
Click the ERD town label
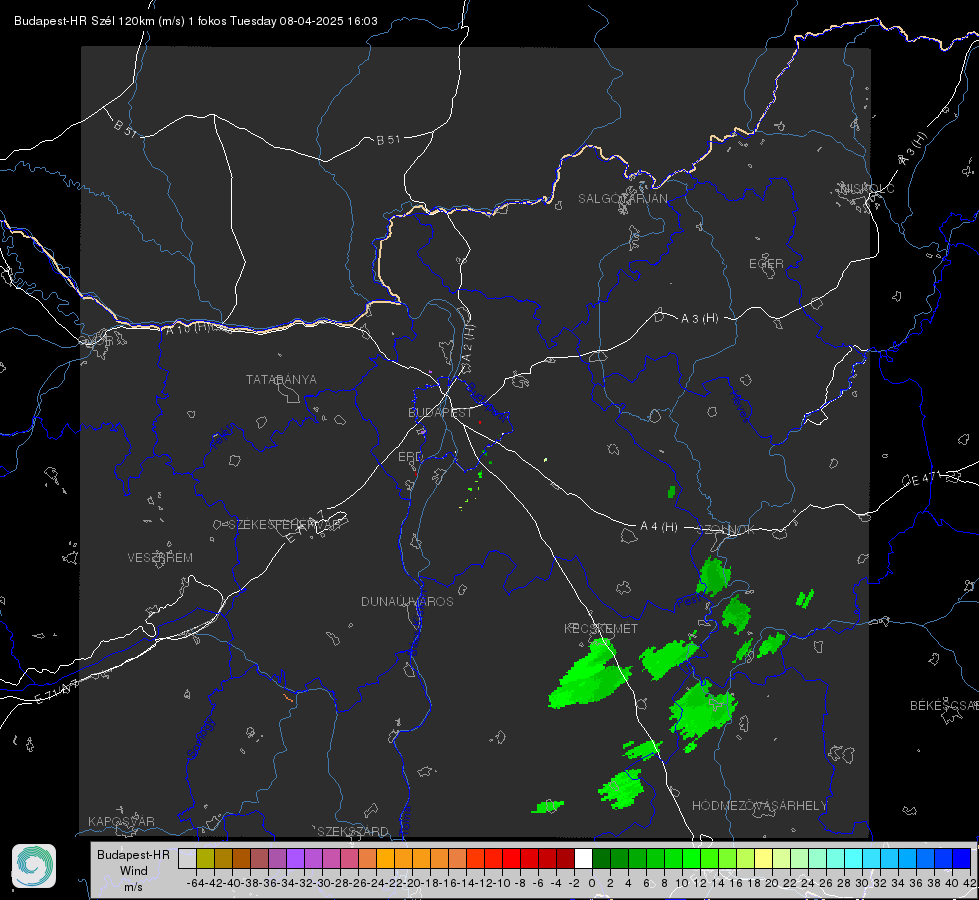(410, 457)
